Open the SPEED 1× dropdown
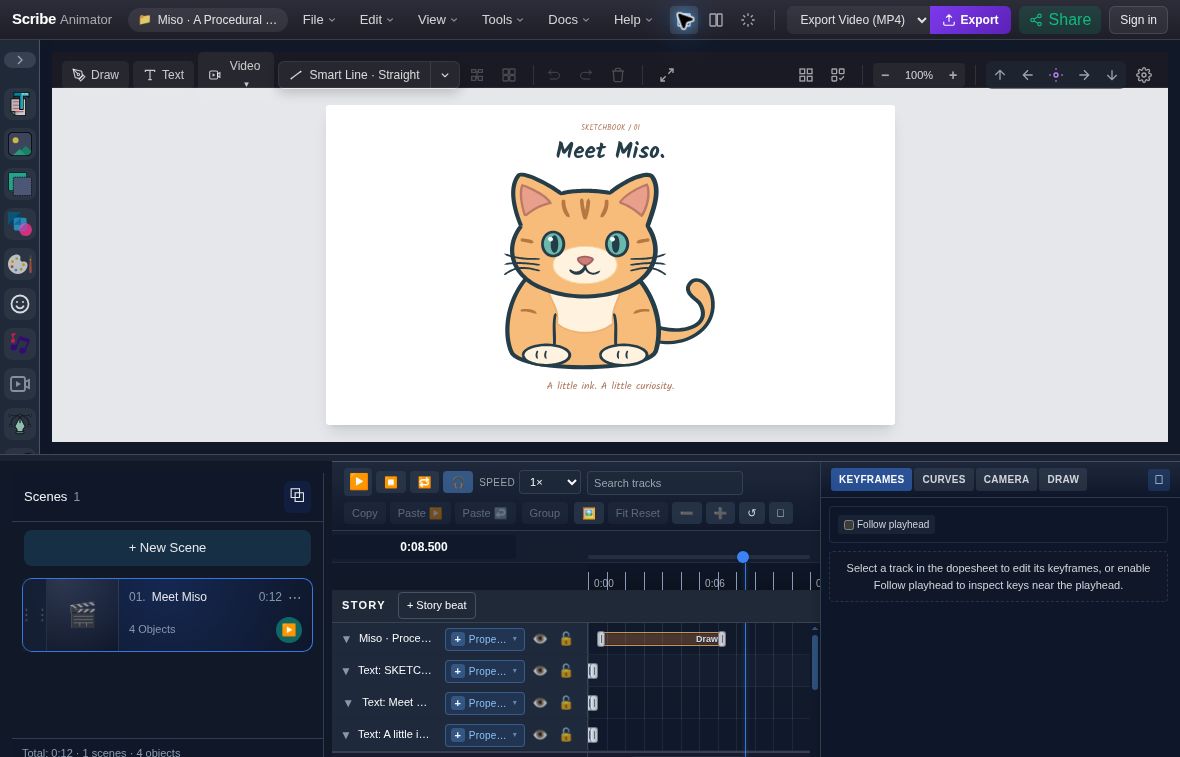 [x=550, y=482]
